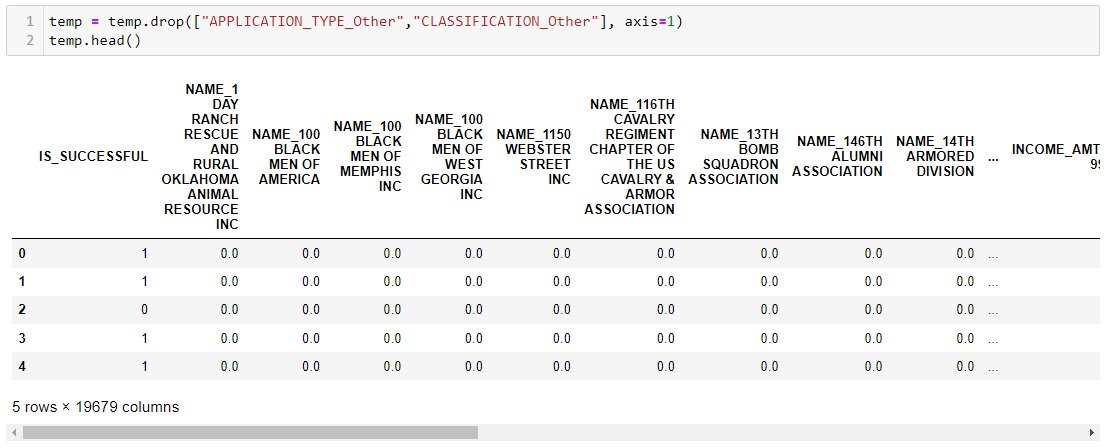Click NAME_1 DAY RANCH value in row 1
The height and width of the screenshot is (448, 1114).
pyautogui.click(x=229, y=282)
